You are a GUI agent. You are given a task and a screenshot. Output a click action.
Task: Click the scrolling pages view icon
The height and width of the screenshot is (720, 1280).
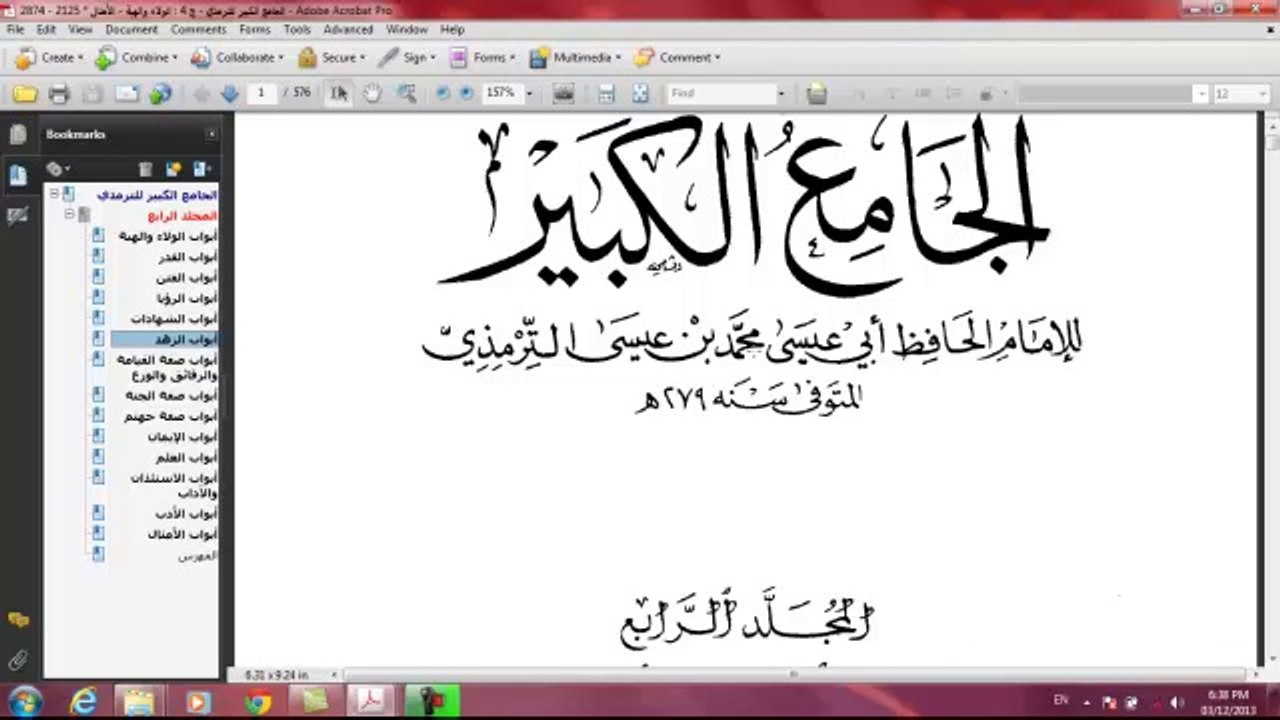[x=606, y=93]
